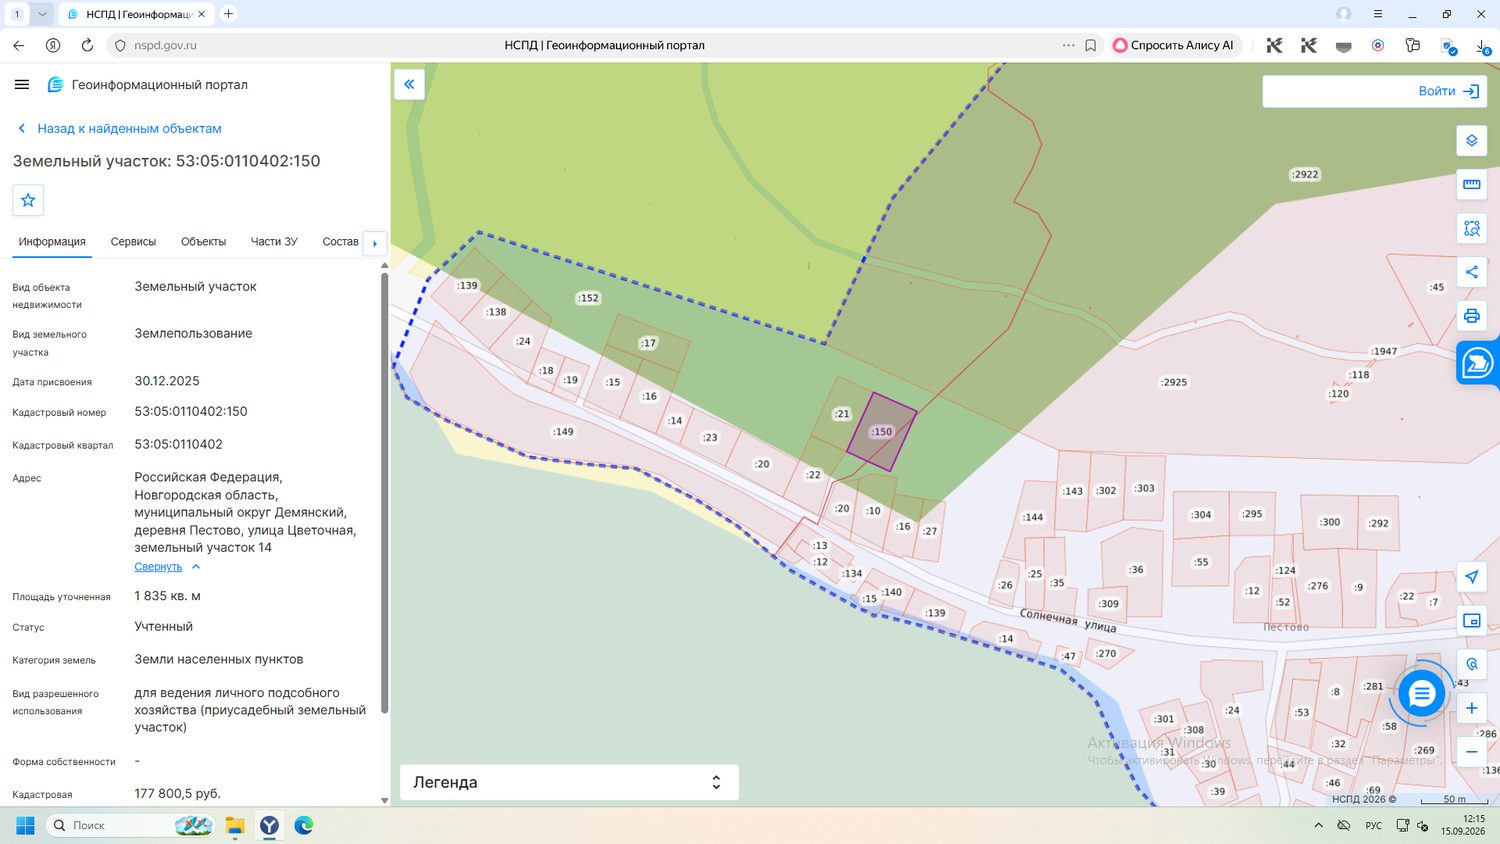Share the current map view
The image size is (1500, 844).
(1471, 272)
